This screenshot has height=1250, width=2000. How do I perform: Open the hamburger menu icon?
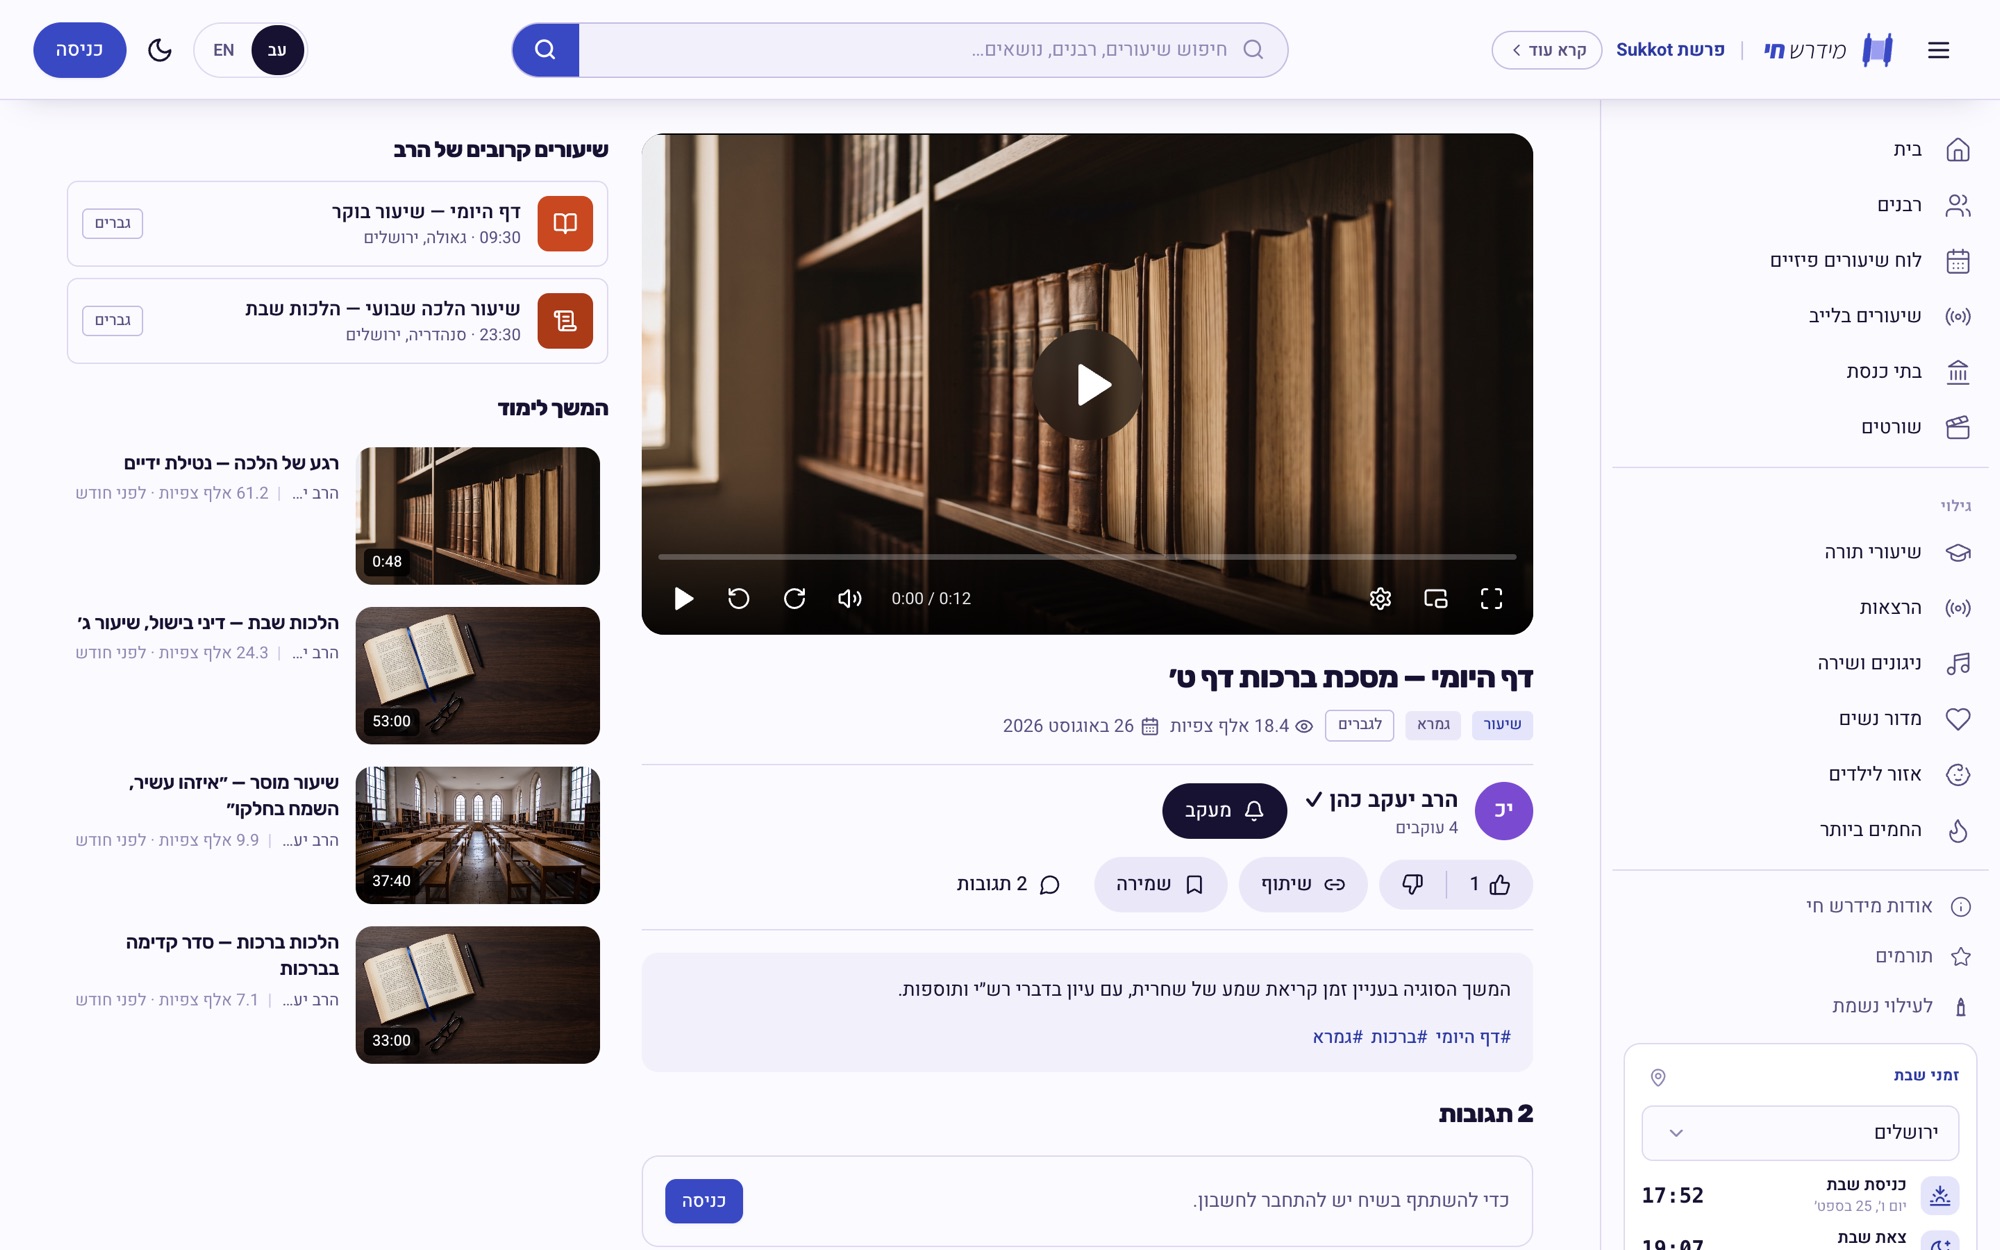1938,50
